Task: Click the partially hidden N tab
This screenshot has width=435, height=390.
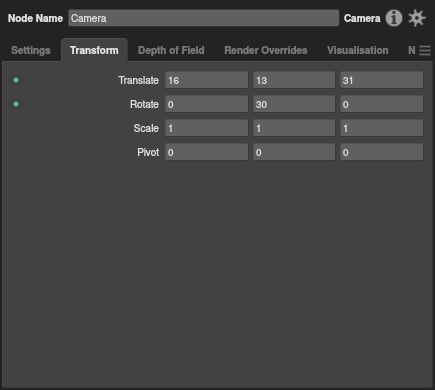Action: pyautogui.click(x=411, y=50)
